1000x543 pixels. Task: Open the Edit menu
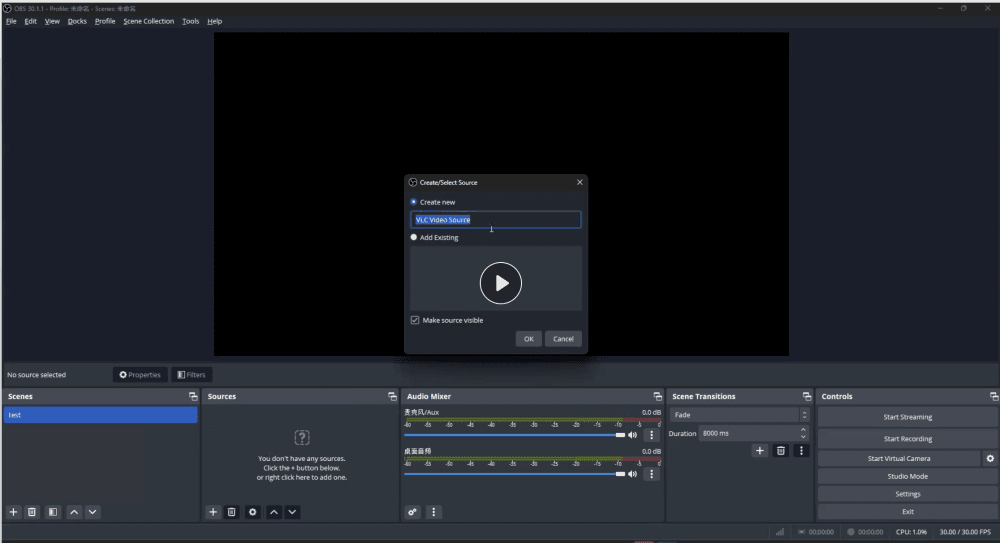(x=31, y=21)
